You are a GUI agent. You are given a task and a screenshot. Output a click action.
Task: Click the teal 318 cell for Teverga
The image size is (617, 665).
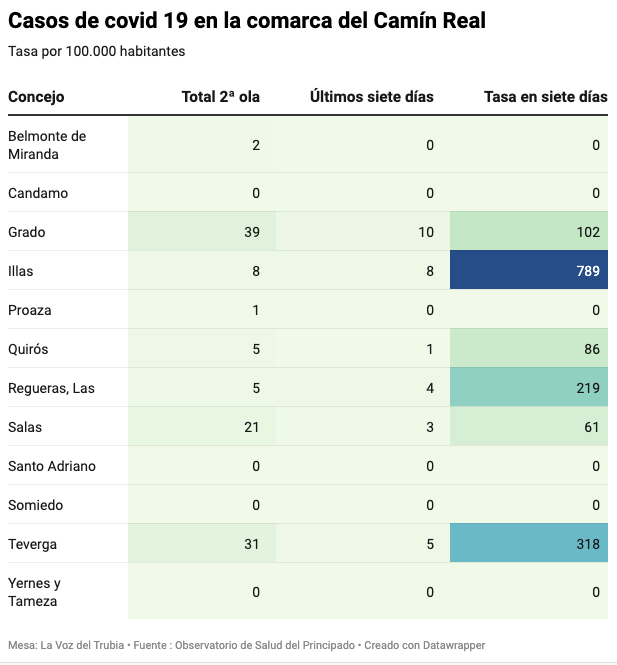coord(529,544)
